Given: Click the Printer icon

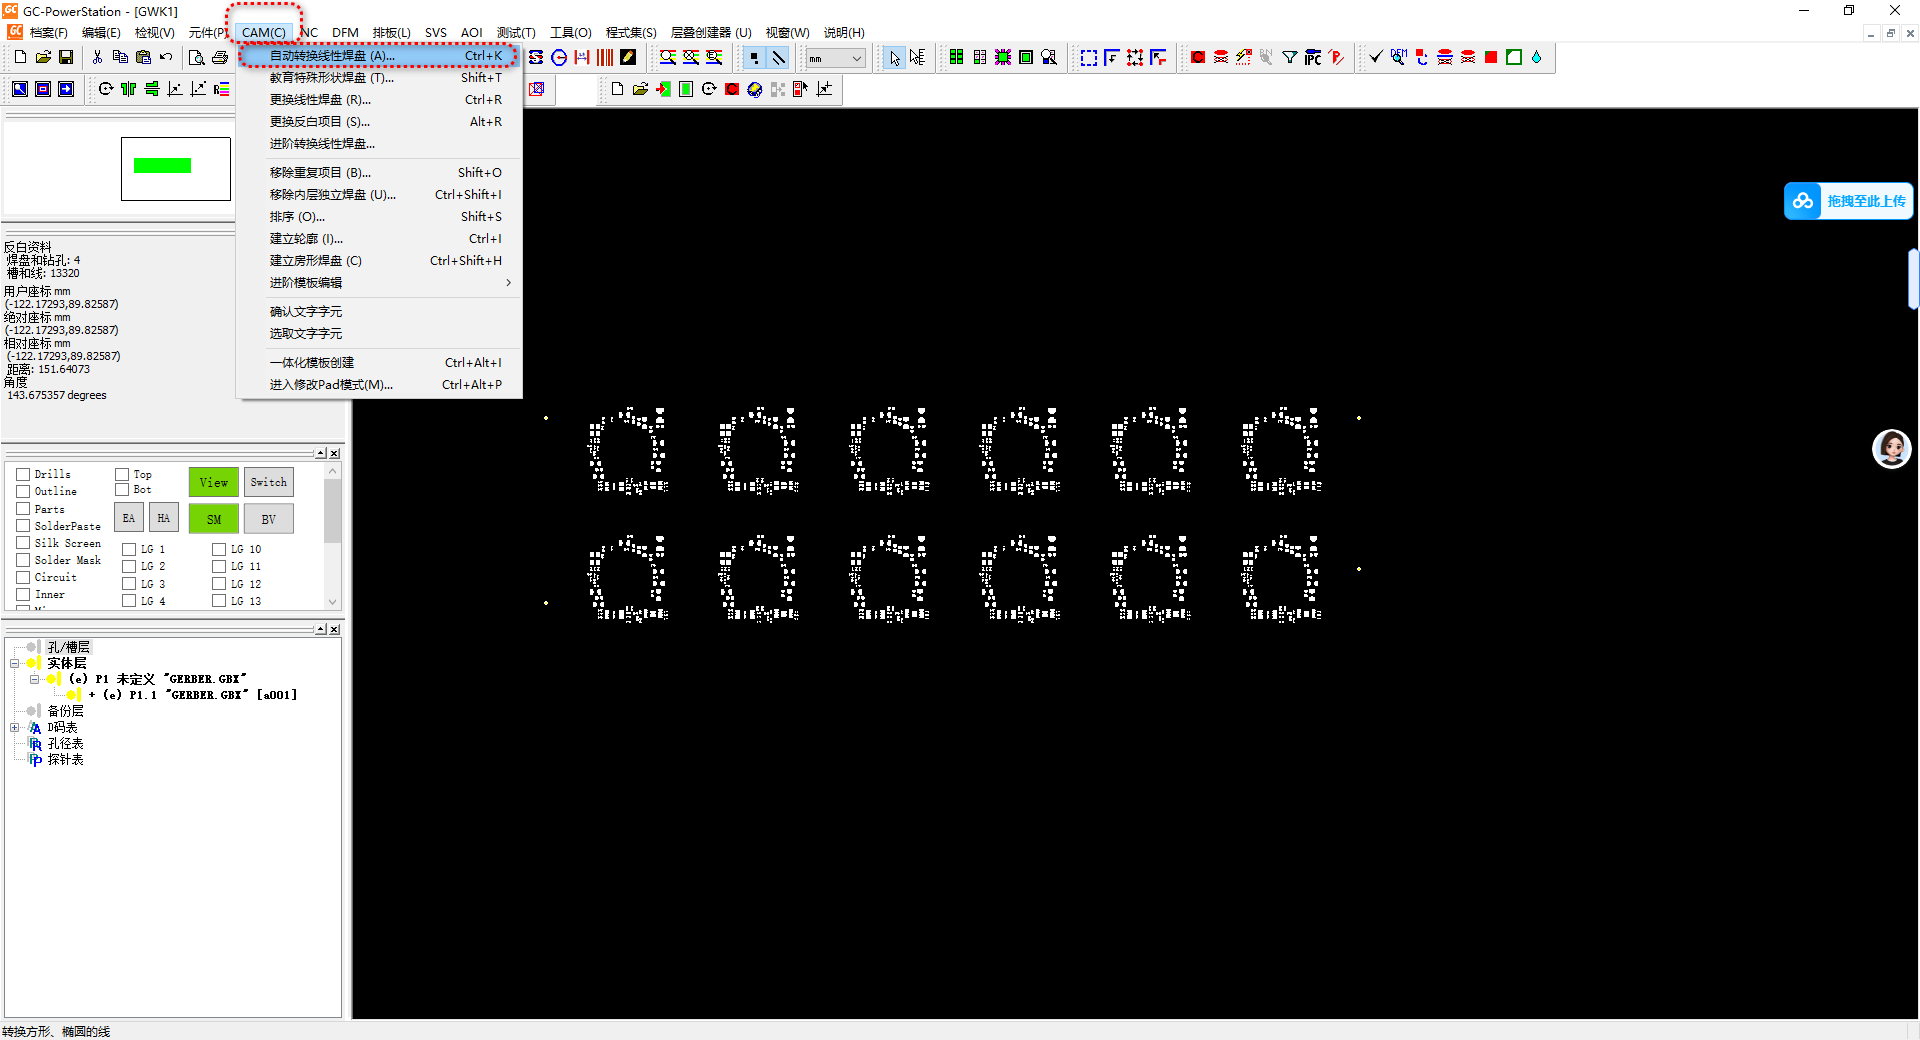Looking at the screenshot, I should [220, 58].
